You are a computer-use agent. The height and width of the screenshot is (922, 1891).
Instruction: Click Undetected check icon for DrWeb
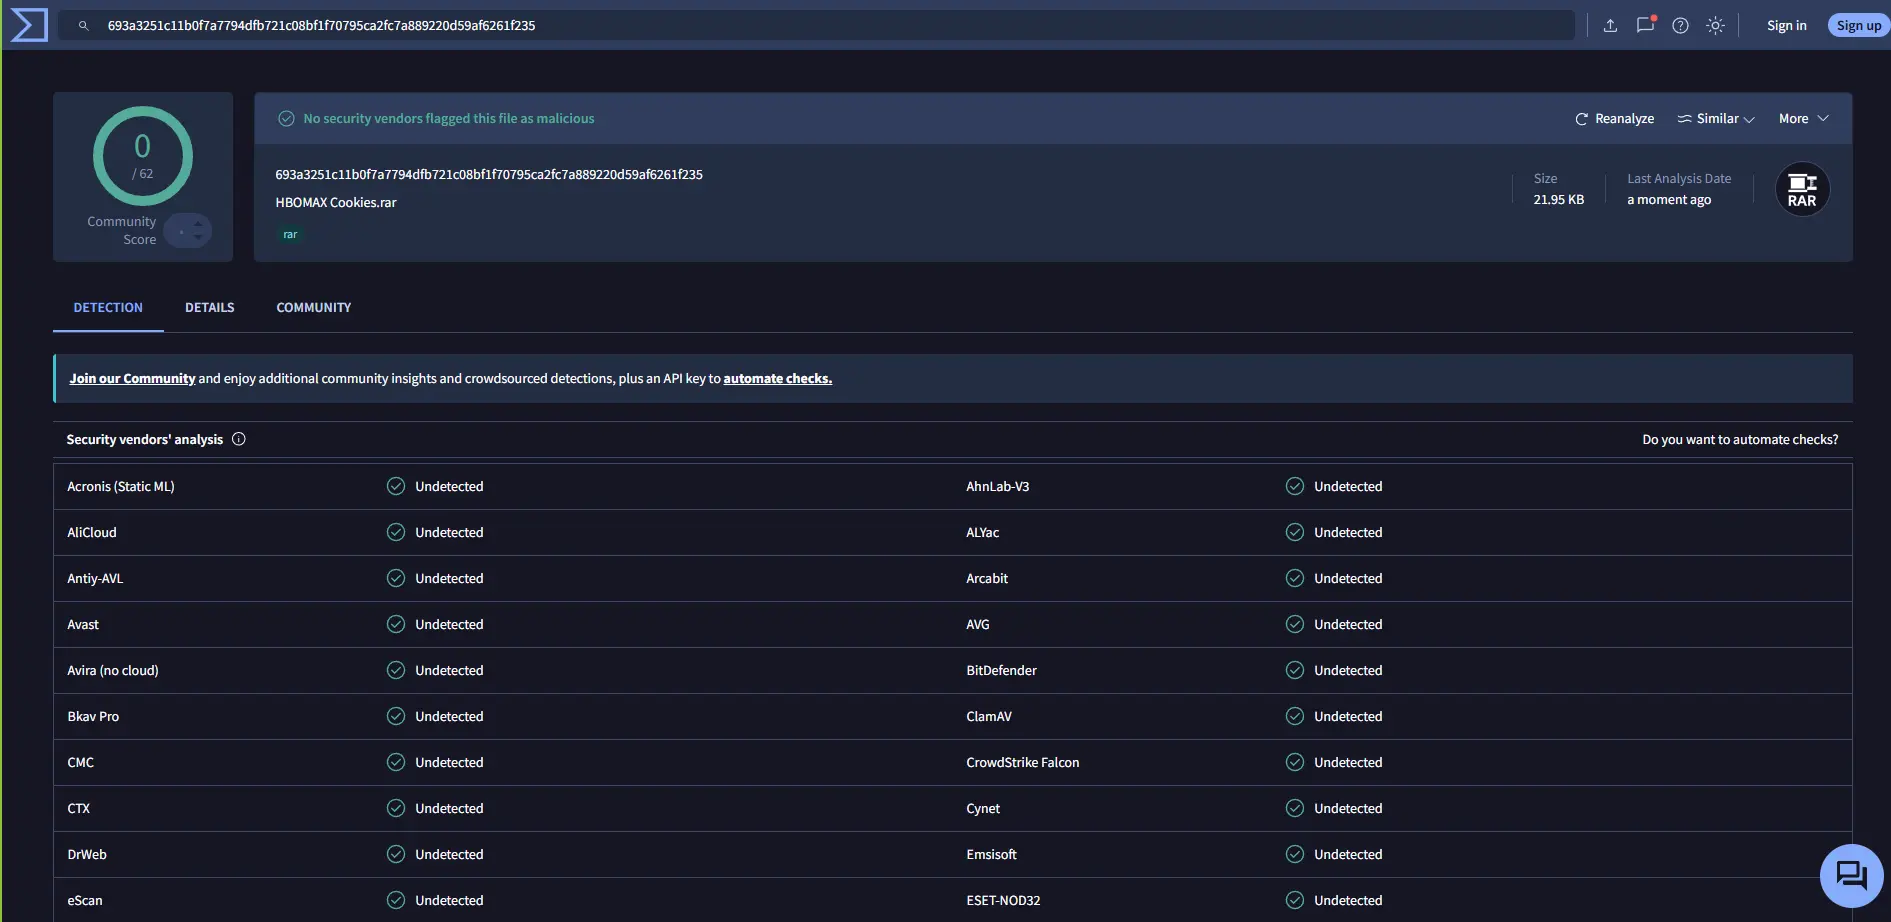396,855
